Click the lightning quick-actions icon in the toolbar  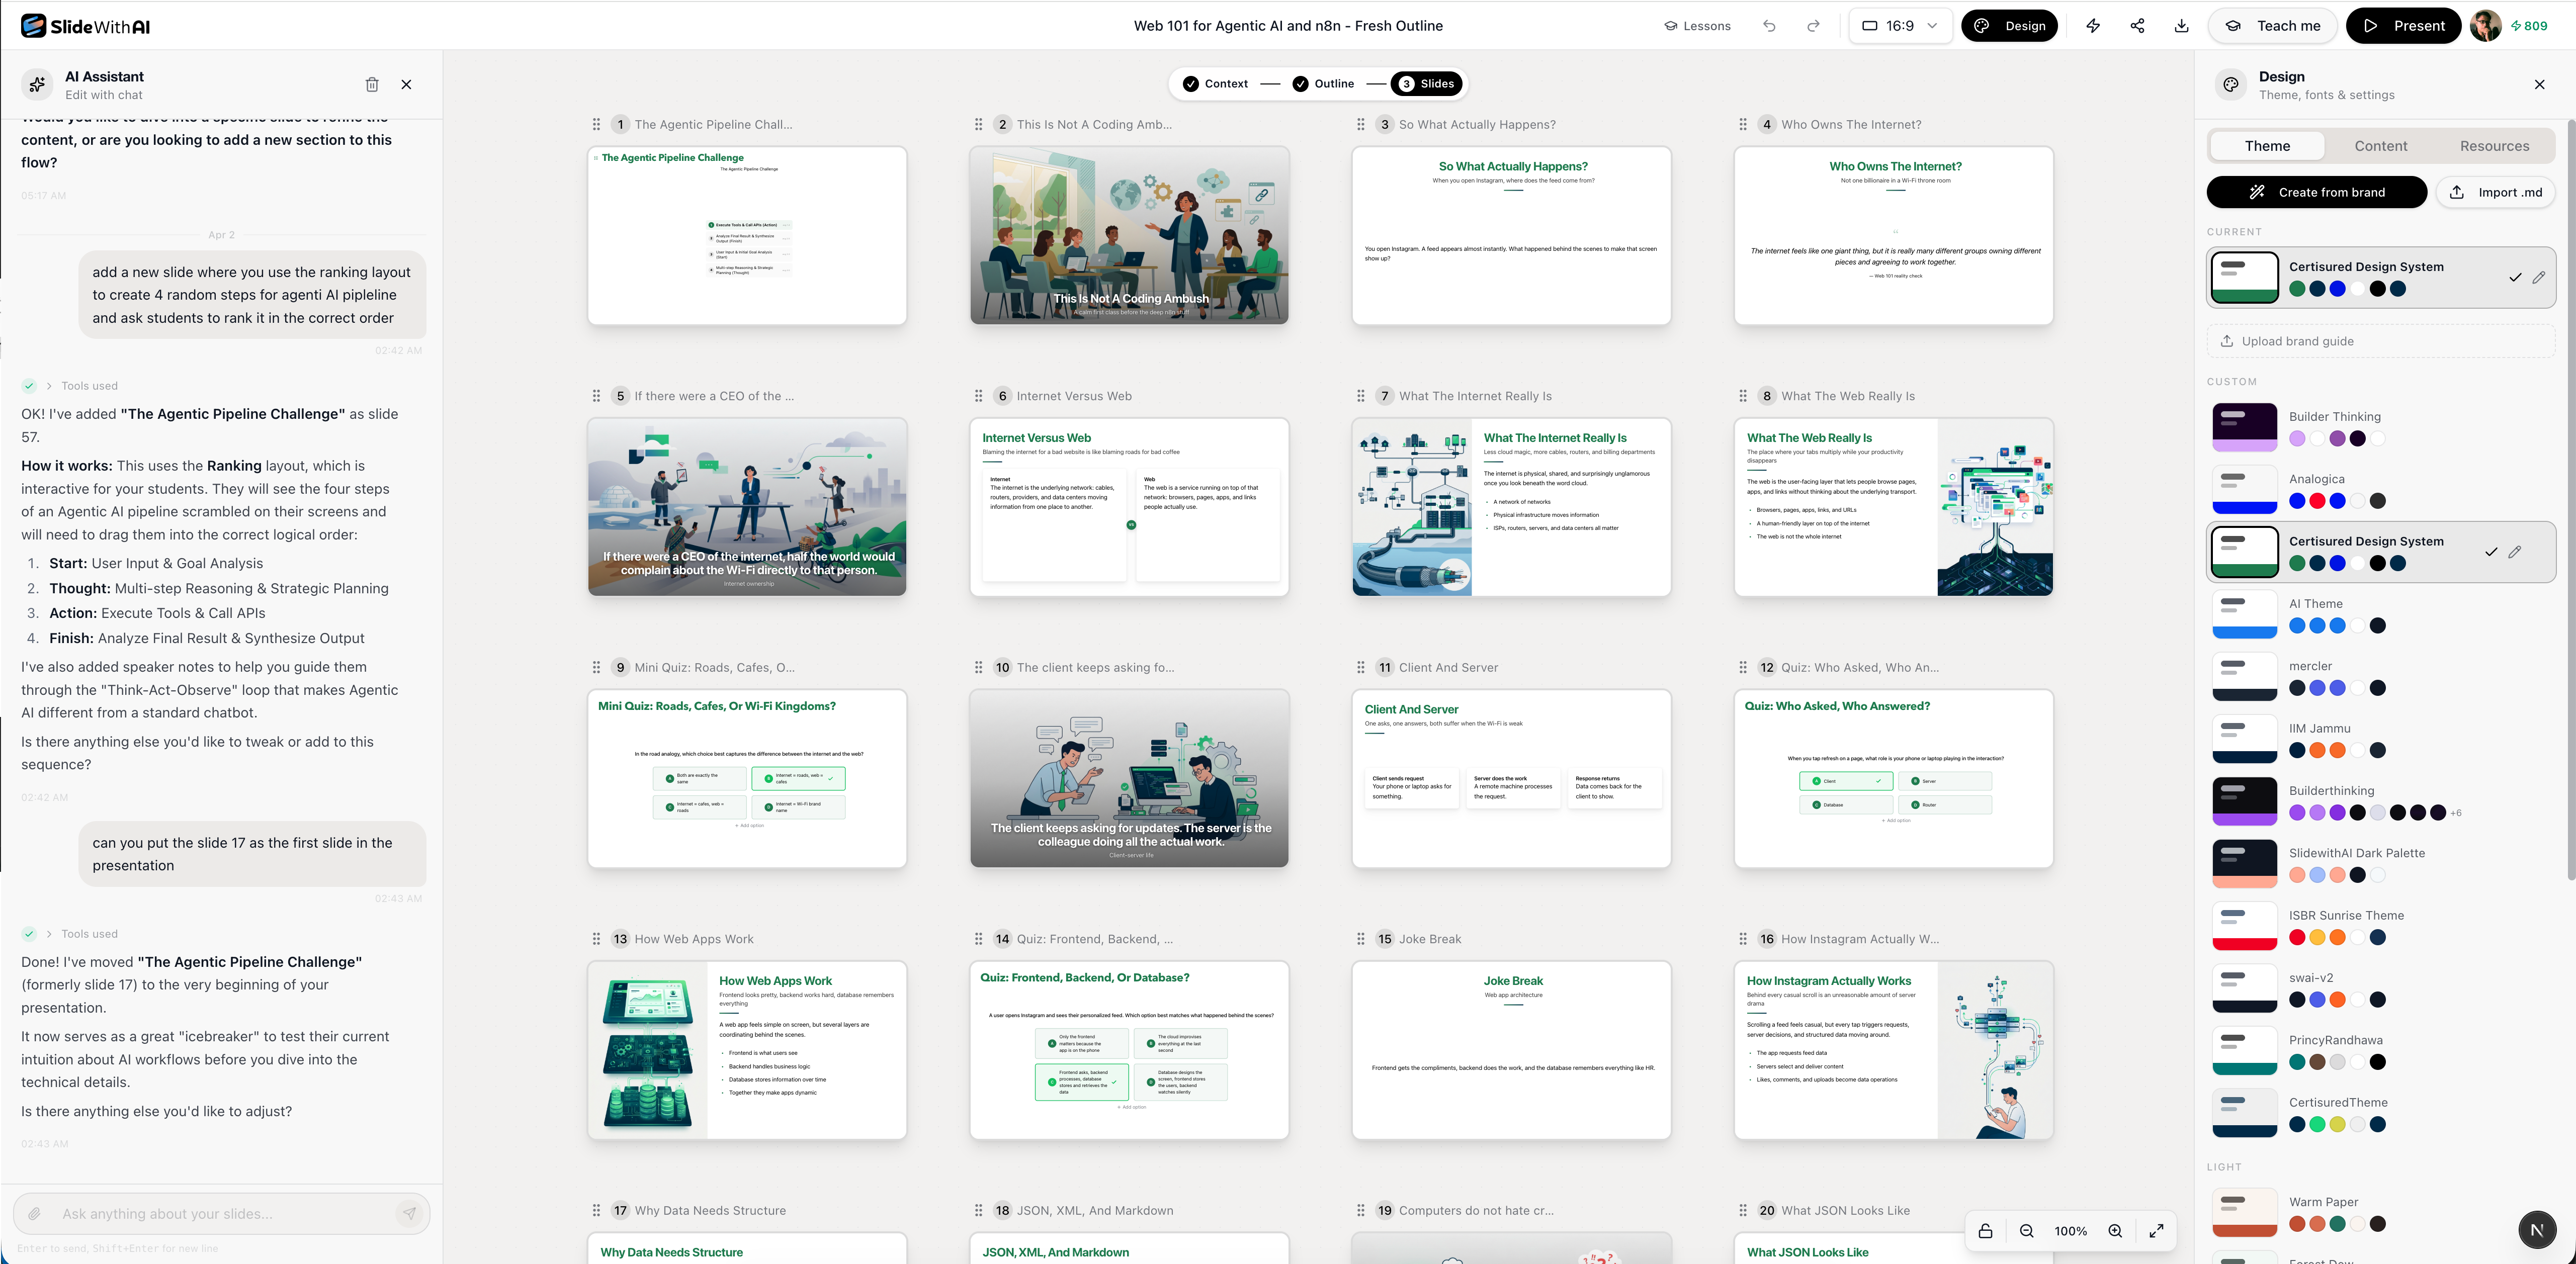(x=2093, y=25)
